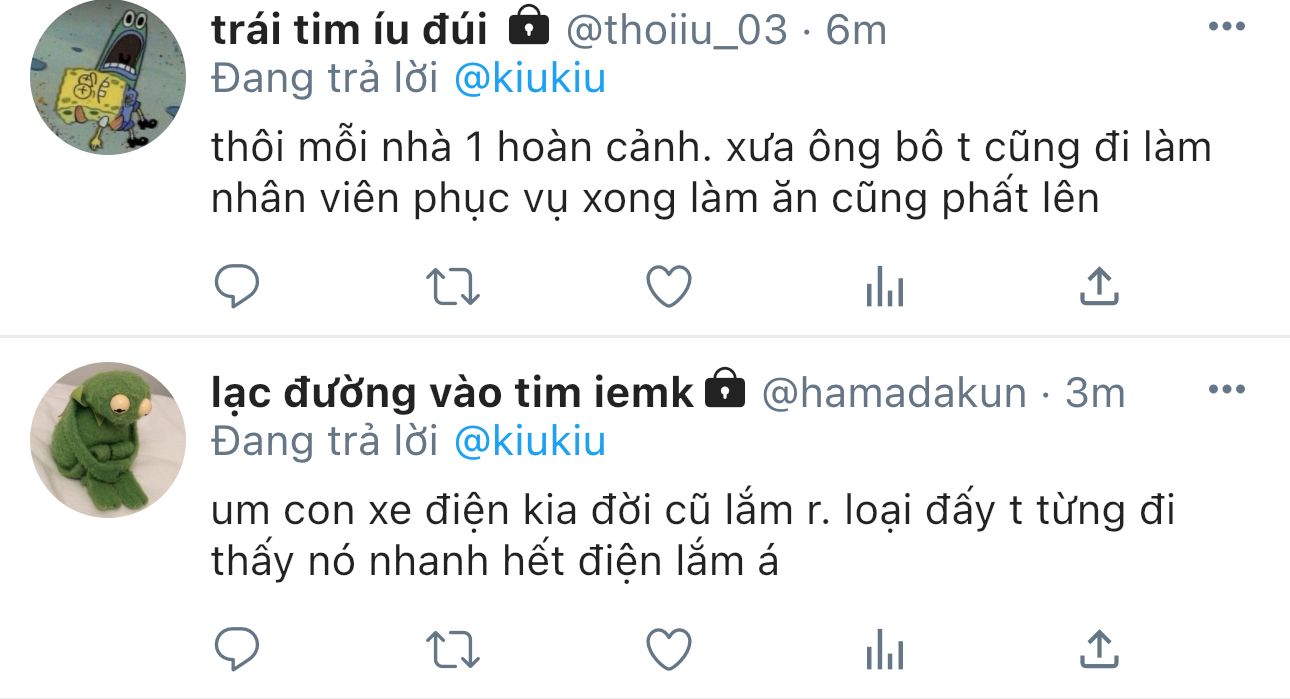Open display name lạc đường vào tim iemk
This screenshot has height=699, width=1290.
pyautogui.click(x=452, y=393)
